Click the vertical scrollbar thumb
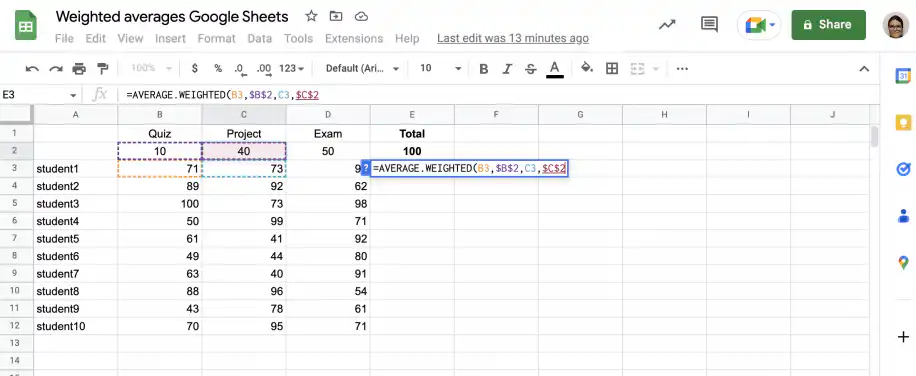 (875, 136)
